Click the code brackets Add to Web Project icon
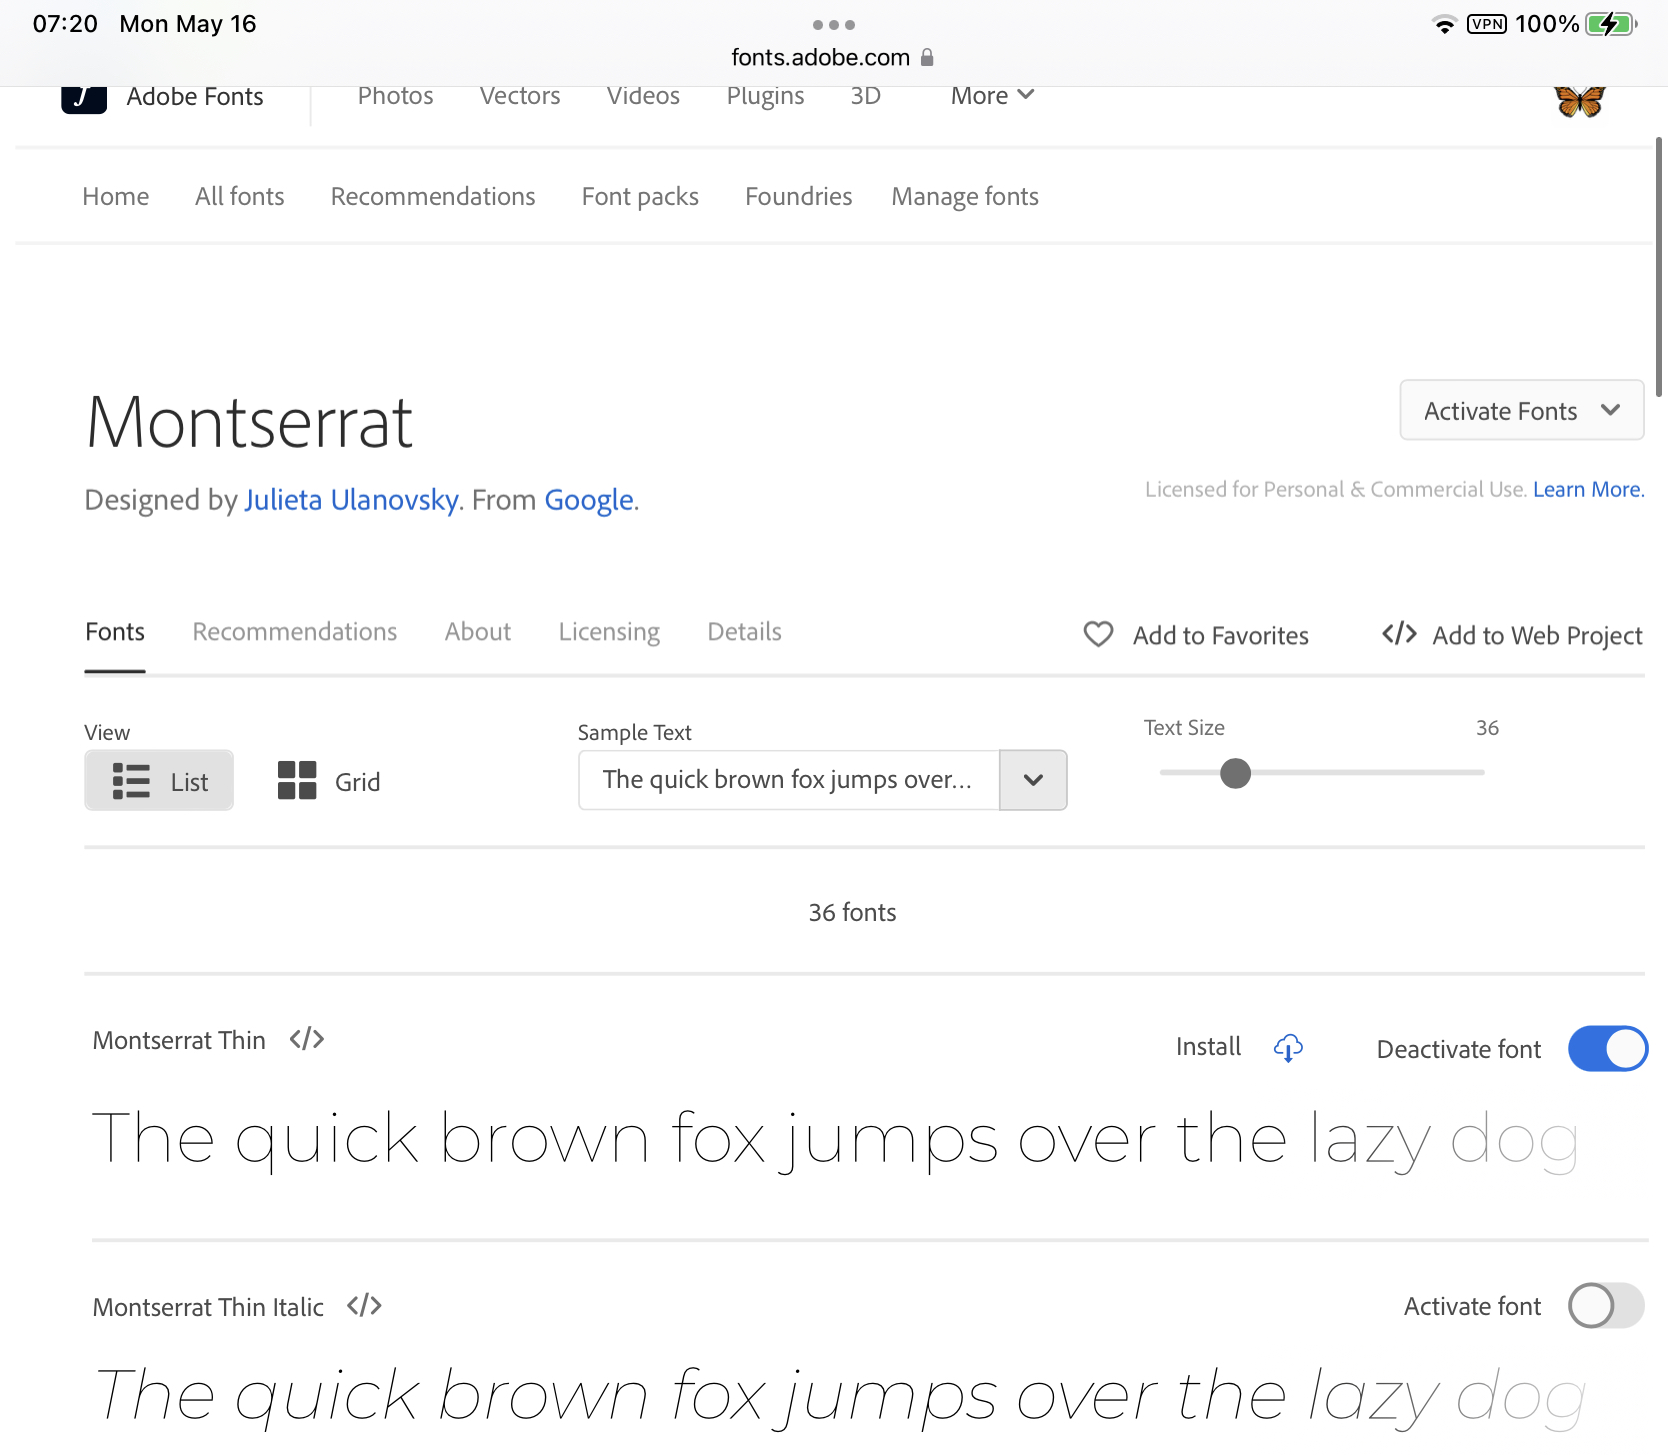 (1399, 634)
